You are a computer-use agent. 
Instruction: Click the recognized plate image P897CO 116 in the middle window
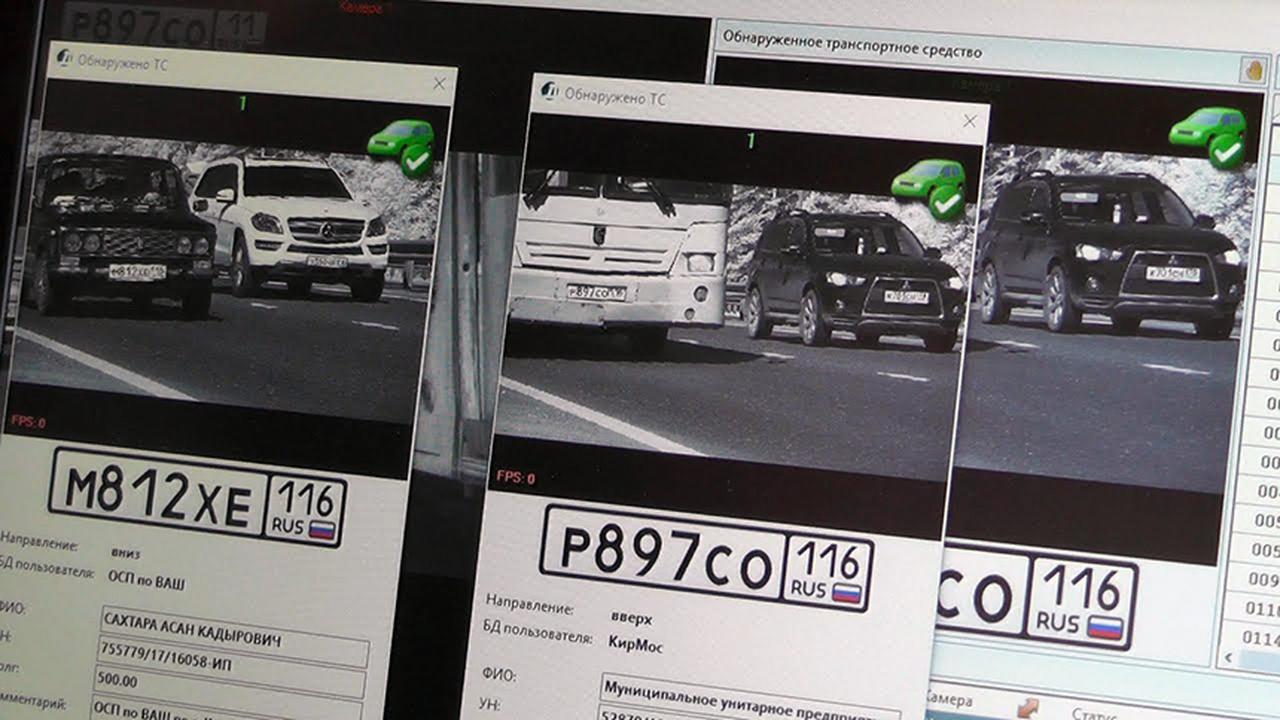click(x=706, y=557)
